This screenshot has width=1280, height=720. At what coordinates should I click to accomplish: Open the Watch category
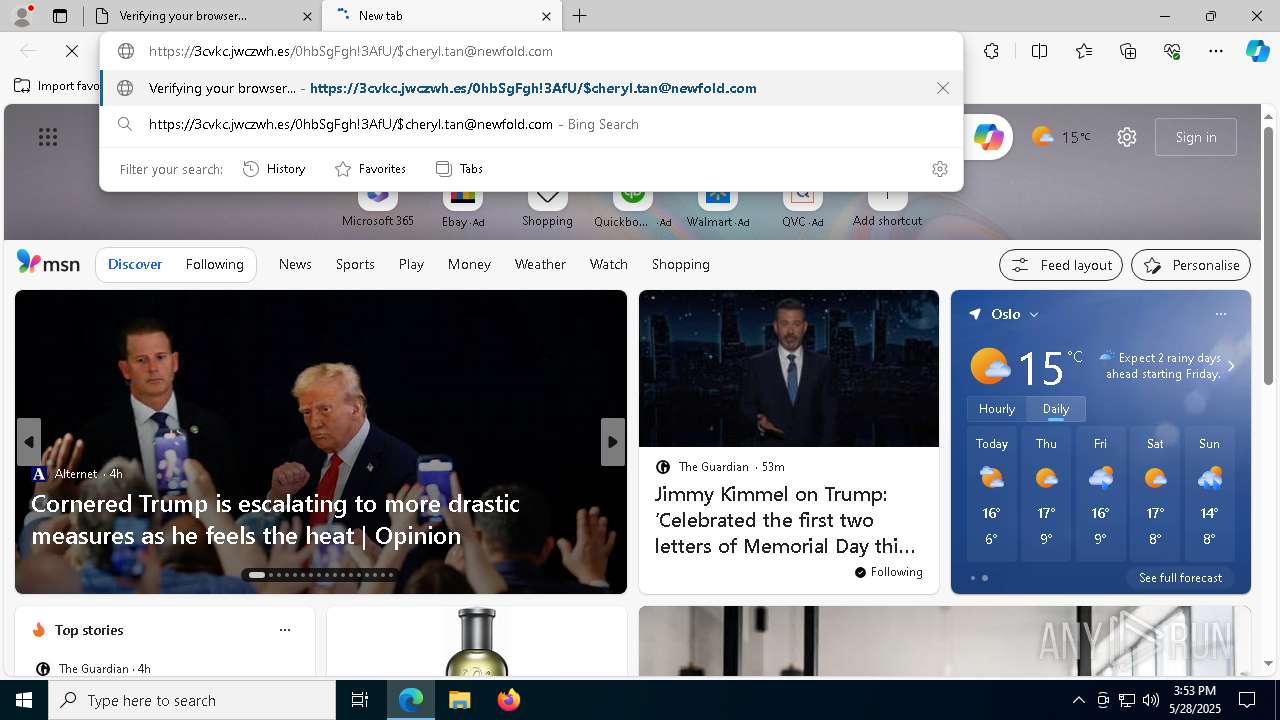point(609,264)
